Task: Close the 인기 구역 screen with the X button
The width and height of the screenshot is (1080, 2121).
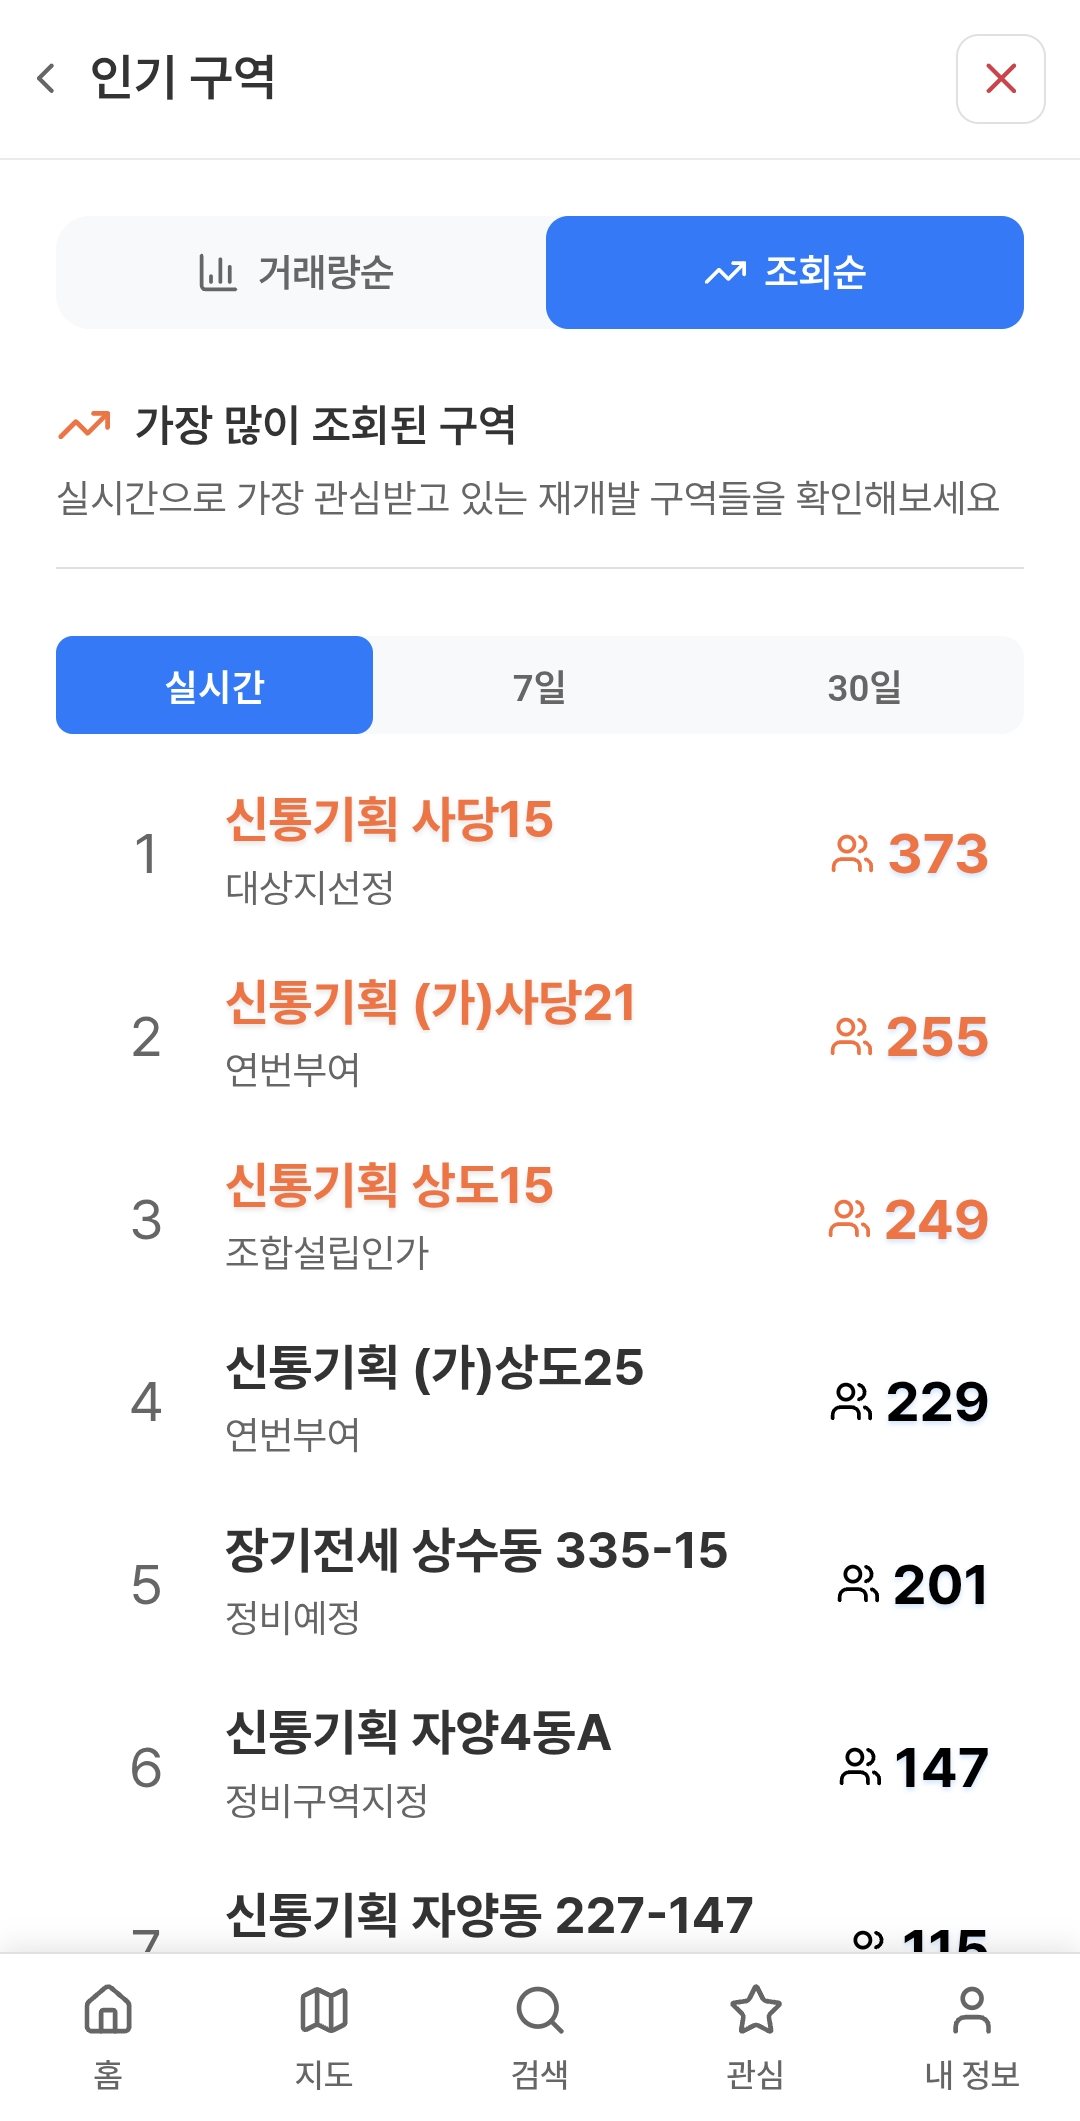Action: pos(1000,79)
